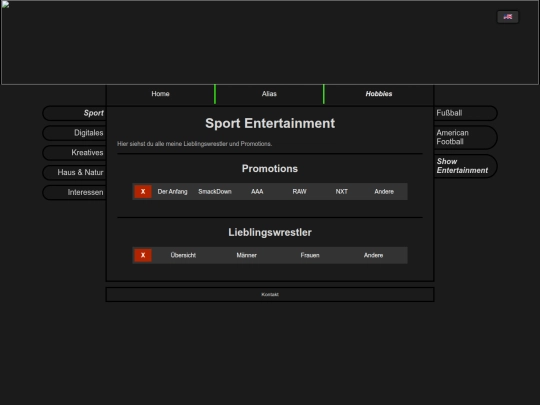This screenshot has height=405, width=540.
Task: Select the Hobbies navigation tab
Action: click(x=379, y=94)
